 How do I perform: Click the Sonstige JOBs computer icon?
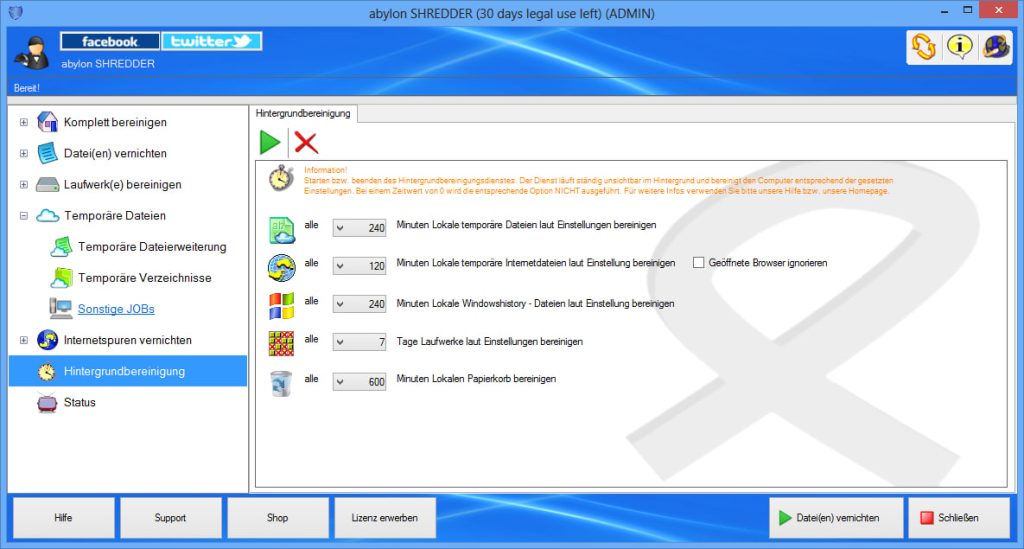coord(61,309)
